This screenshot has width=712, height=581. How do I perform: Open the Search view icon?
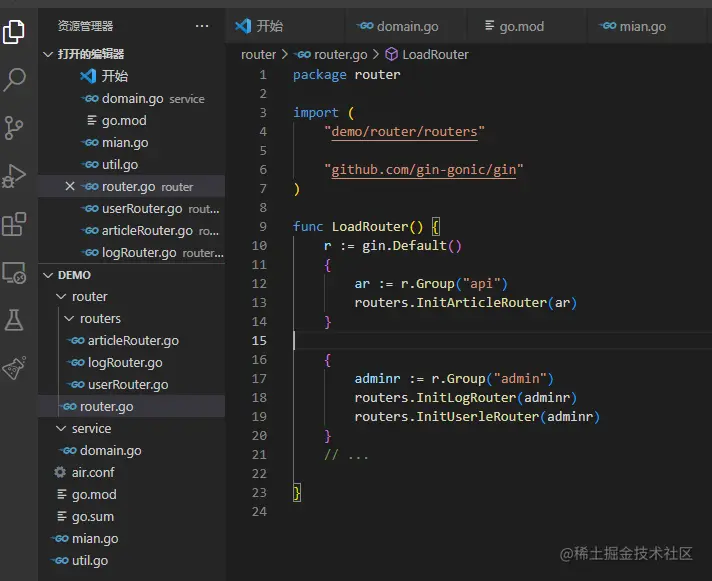tap(14, 80)
